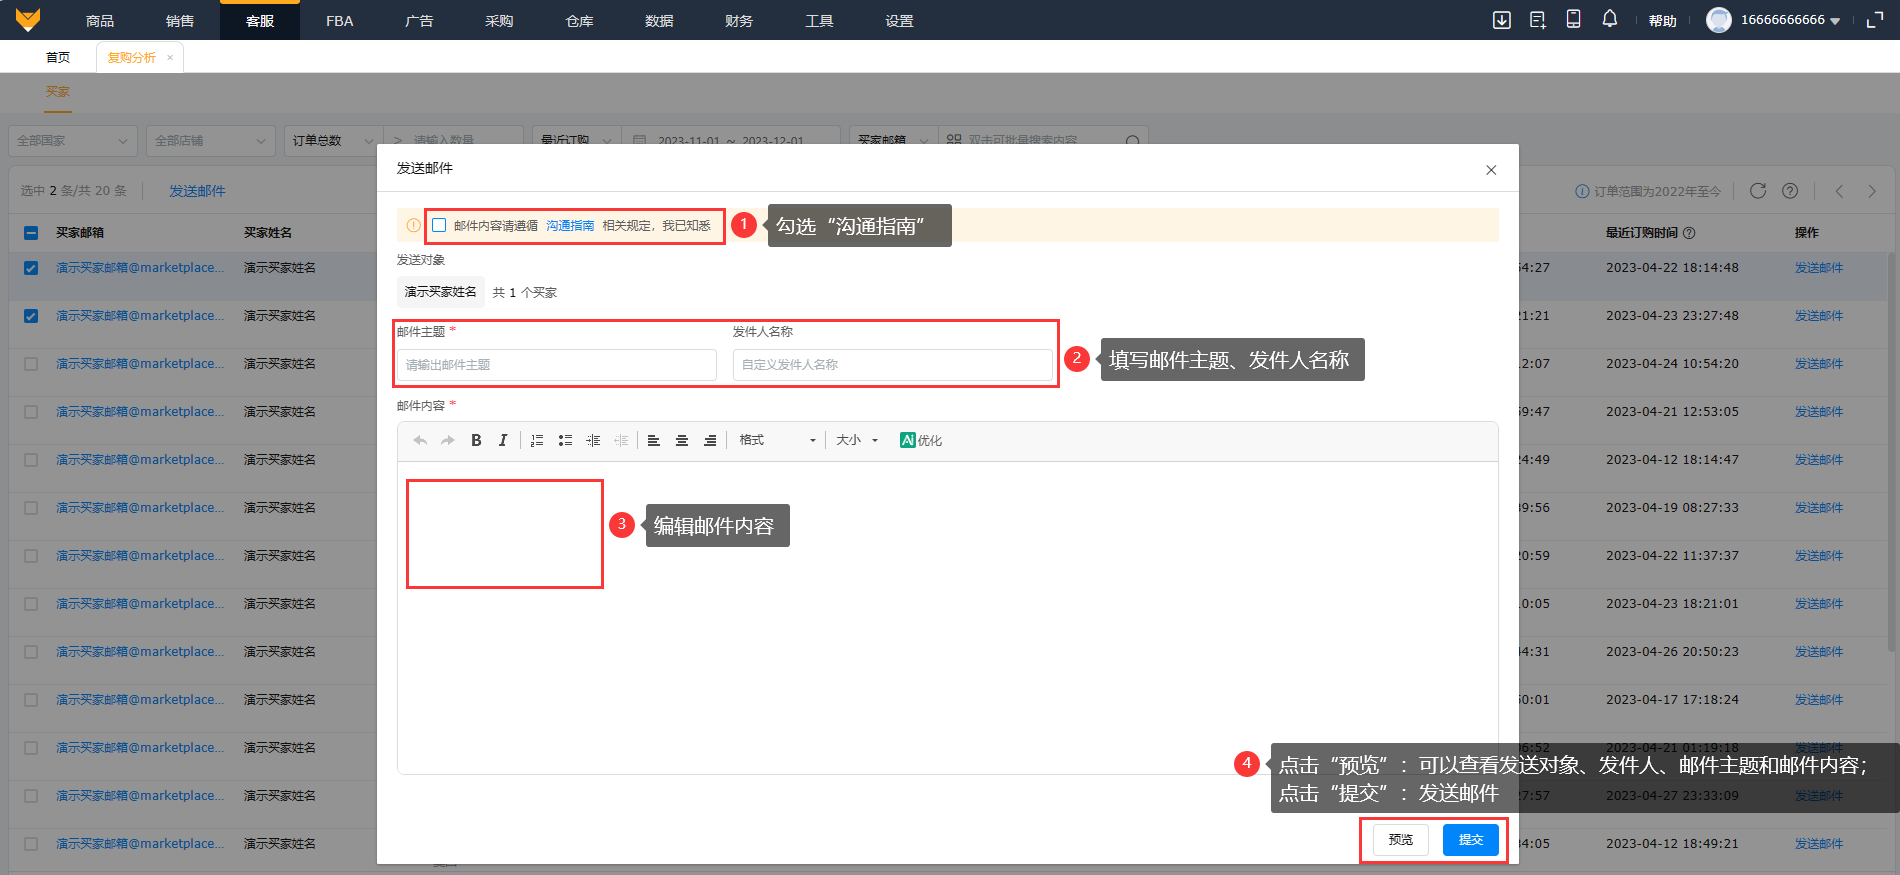Open the 大小 font size dropdown
1900x875 pixels.
[x=857, y=440]
